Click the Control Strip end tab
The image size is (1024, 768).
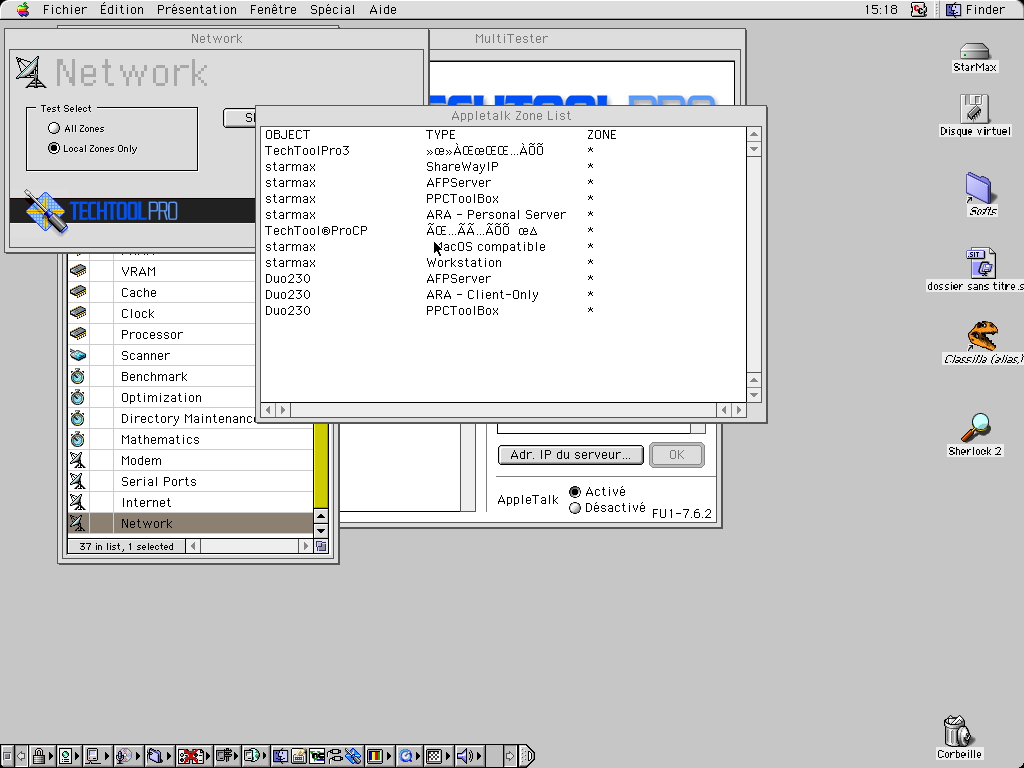click(x=528, y=756)
